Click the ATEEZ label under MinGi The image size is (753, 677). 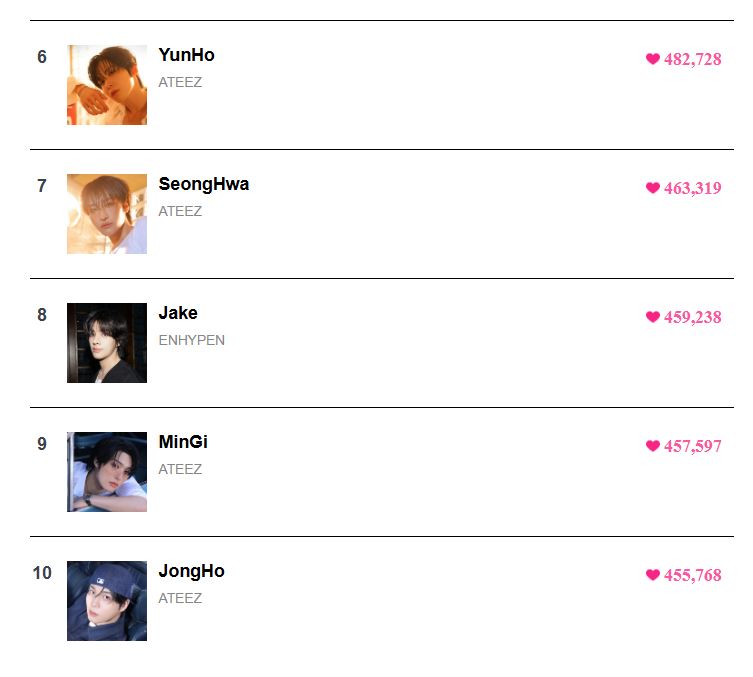pos(180,469)
